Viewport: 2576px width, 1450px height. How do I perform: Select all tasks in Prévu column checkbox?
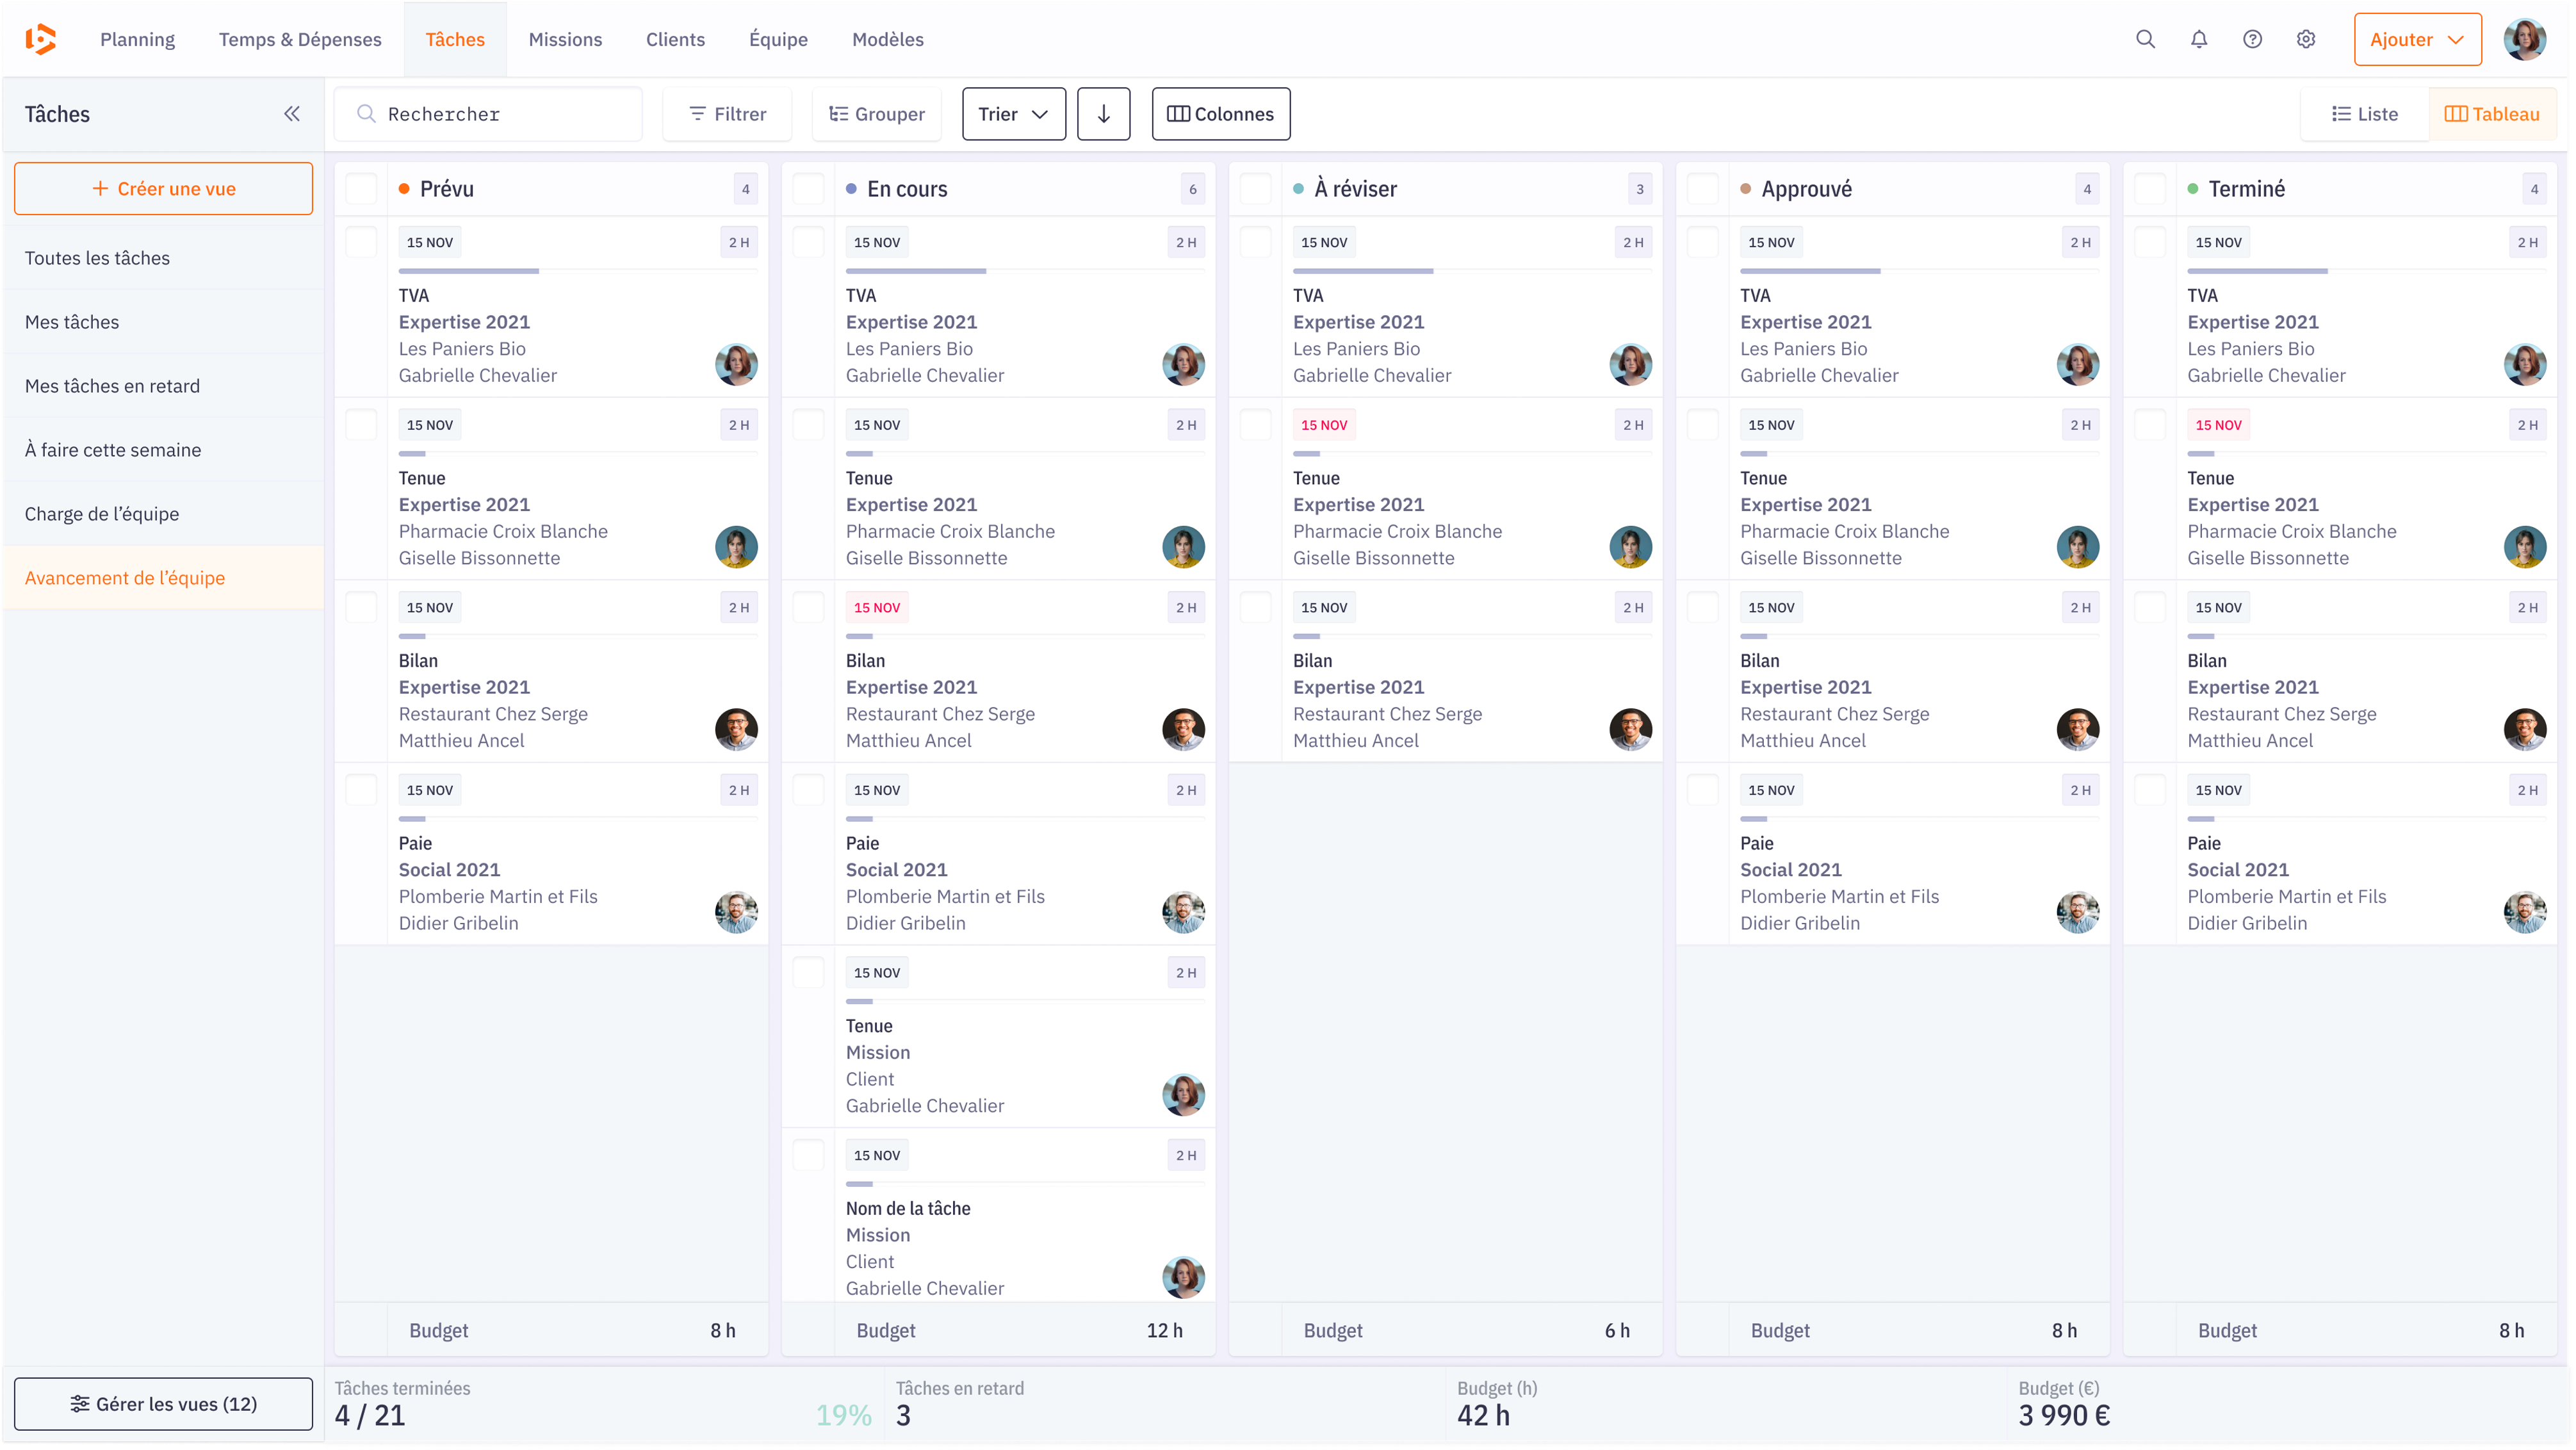click(361, 189)
